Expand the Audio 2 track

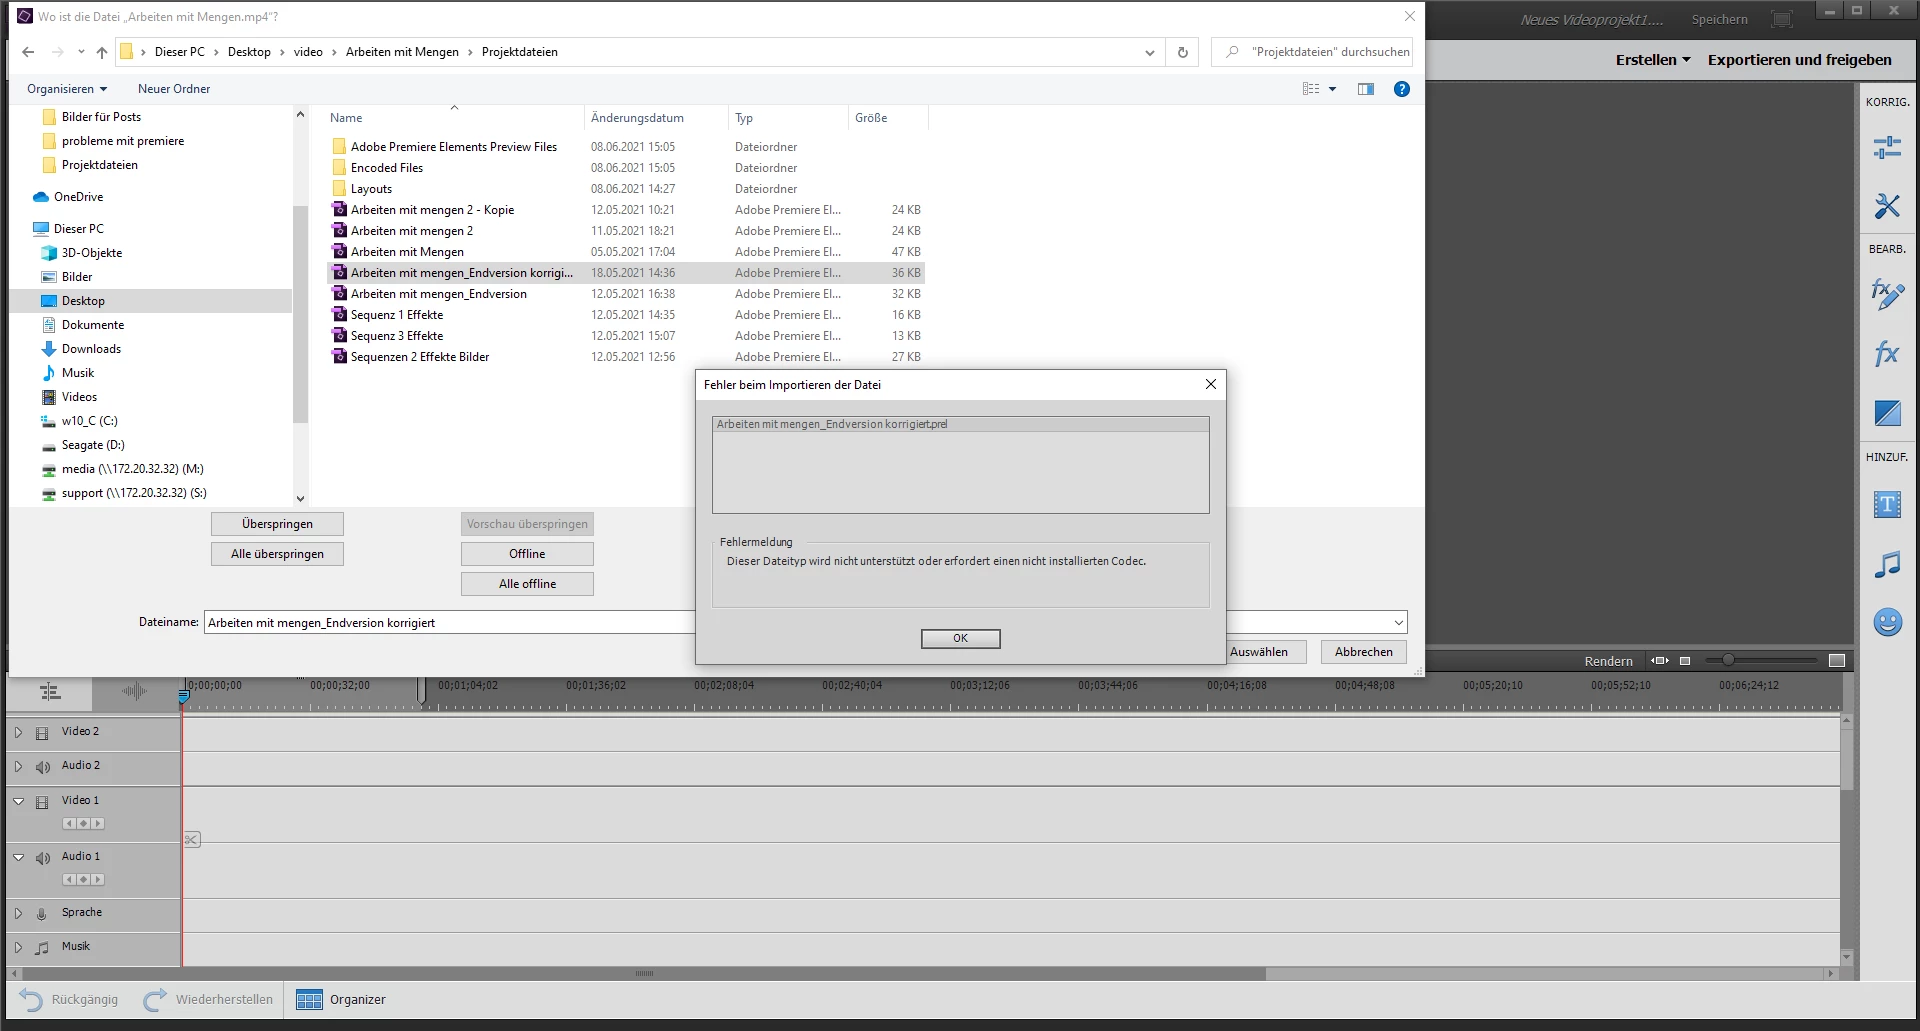click(x=18, y=766)
